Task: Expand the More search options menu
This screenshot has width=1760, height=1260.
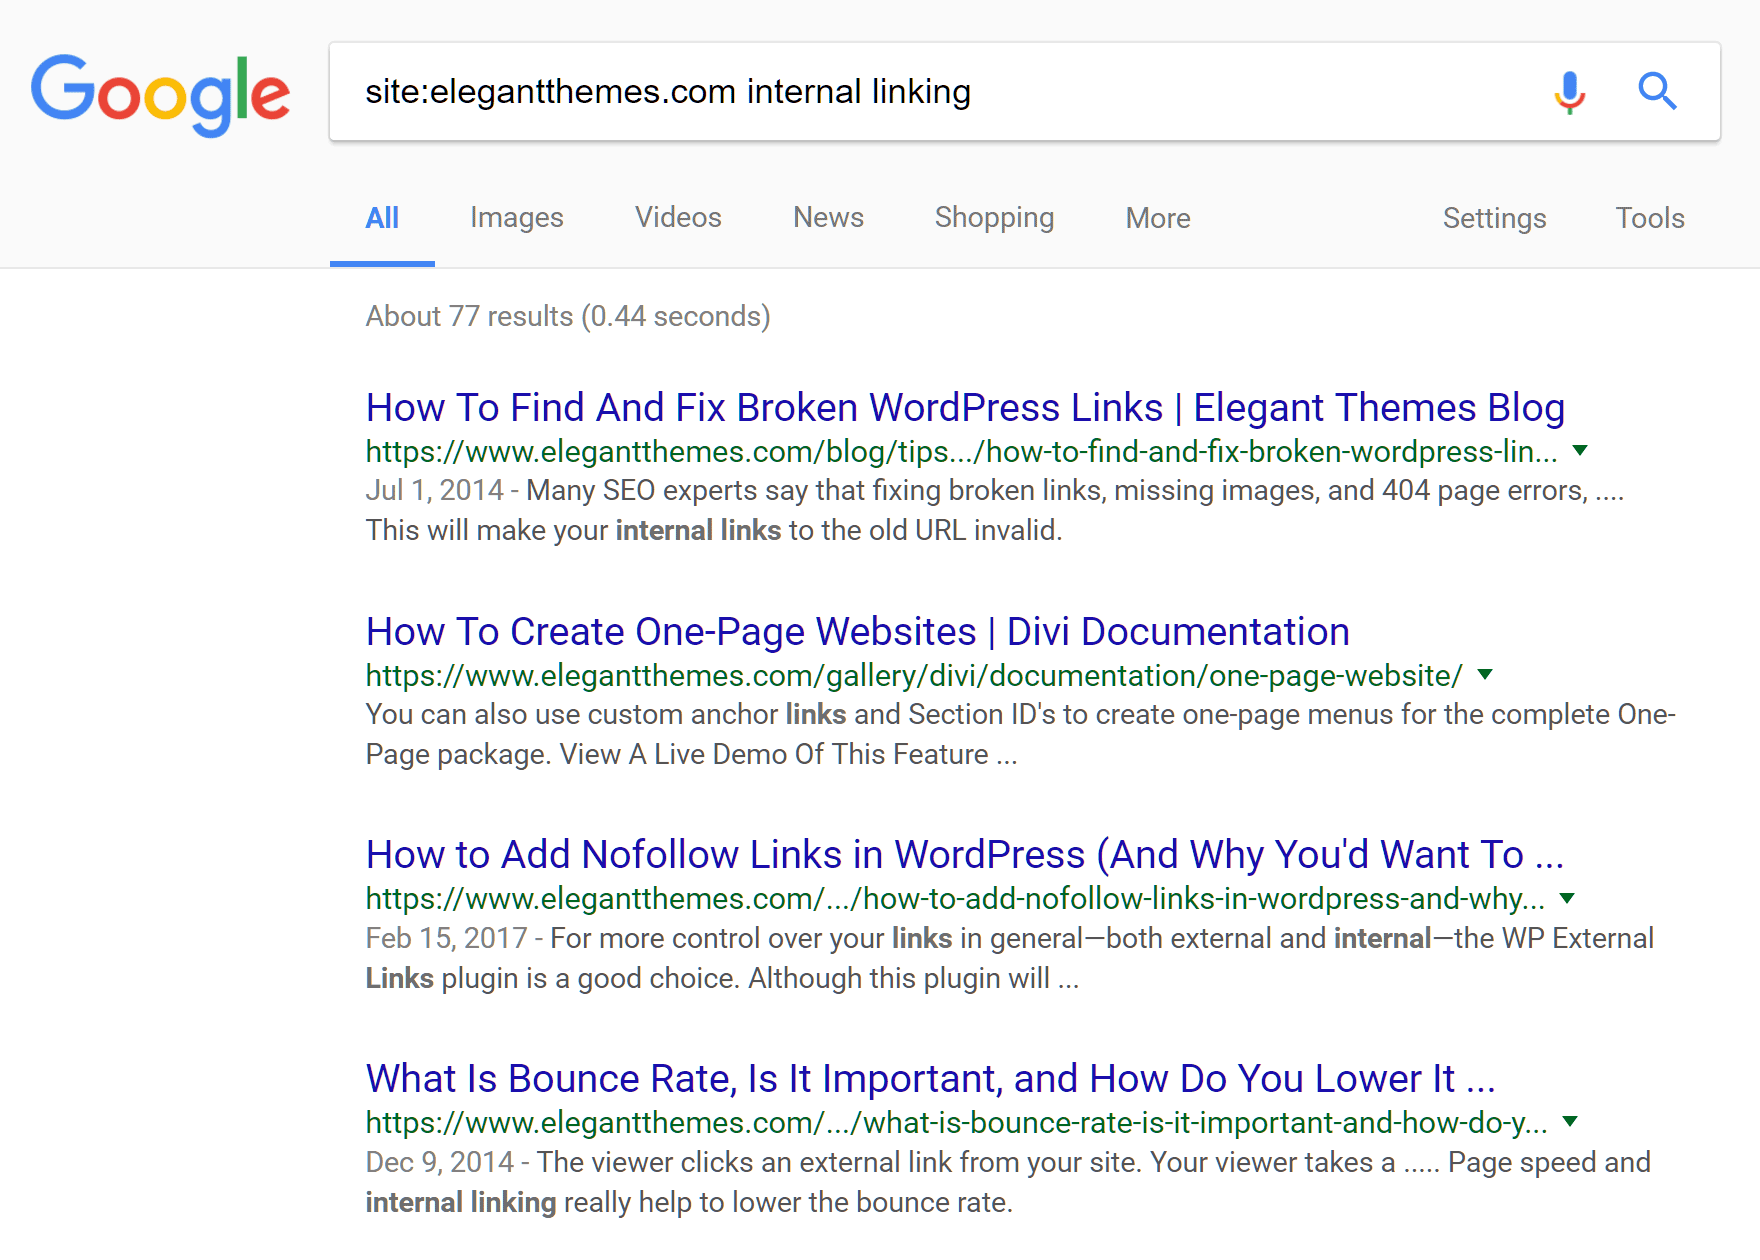Action: point(1158,218)
